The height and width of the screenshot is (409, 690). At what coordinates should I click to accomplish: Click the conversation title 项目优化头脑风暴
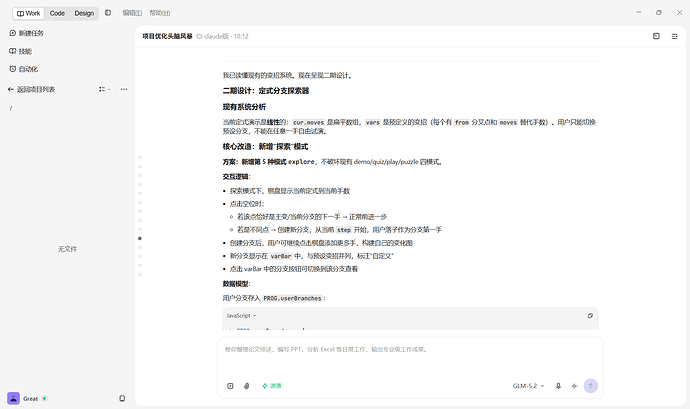[167, 36]
